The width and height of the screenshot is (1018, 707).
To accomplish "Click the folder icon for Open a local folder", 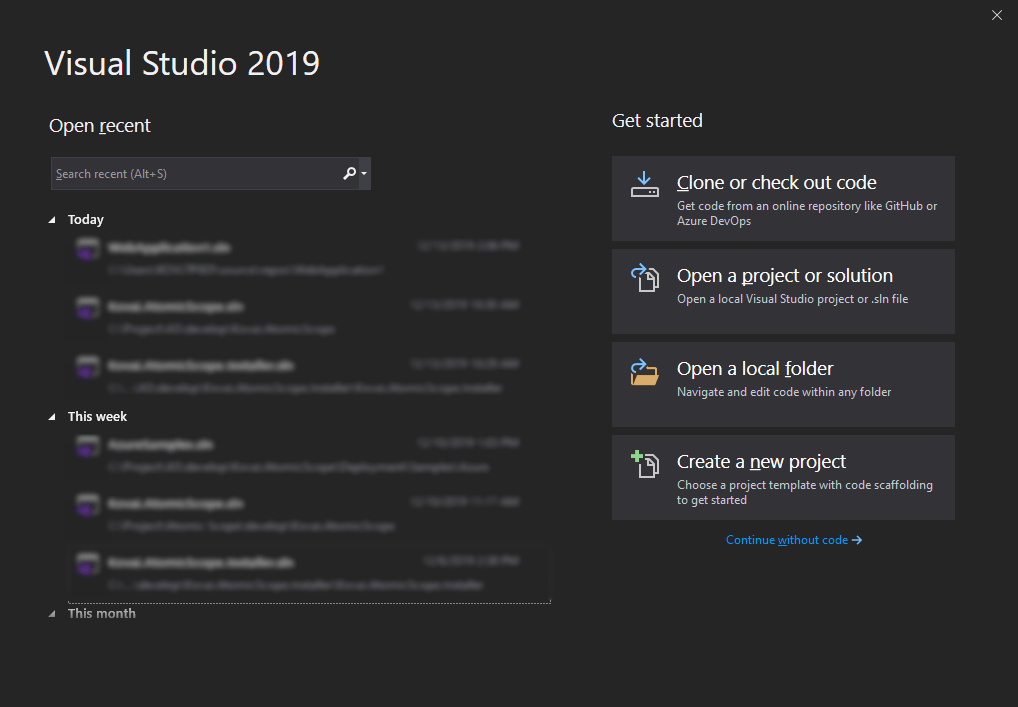I will pyautogui.click(x=645, y=372).
